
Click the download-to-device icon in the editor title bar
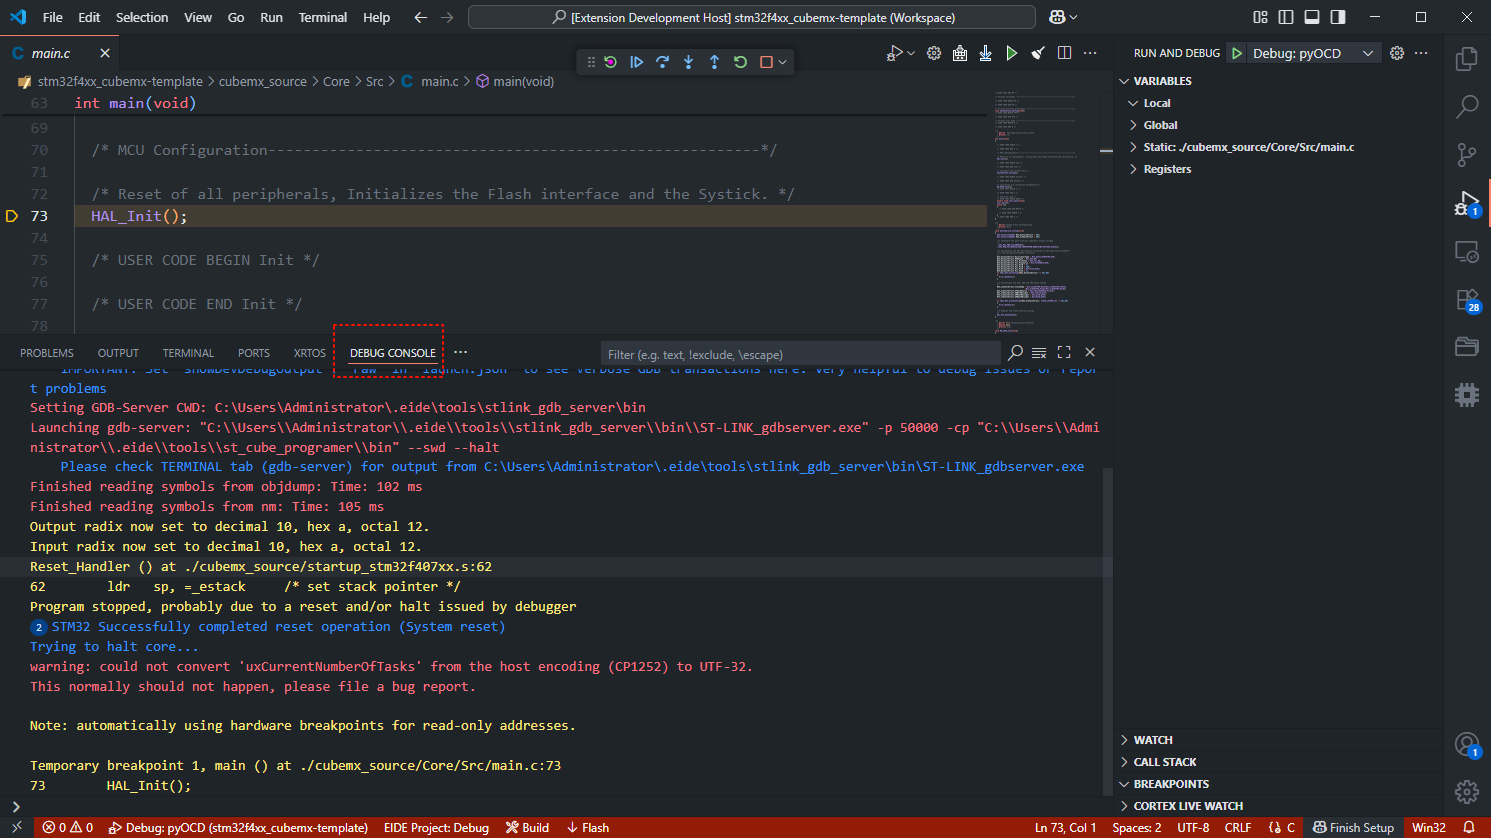point(985,53)
